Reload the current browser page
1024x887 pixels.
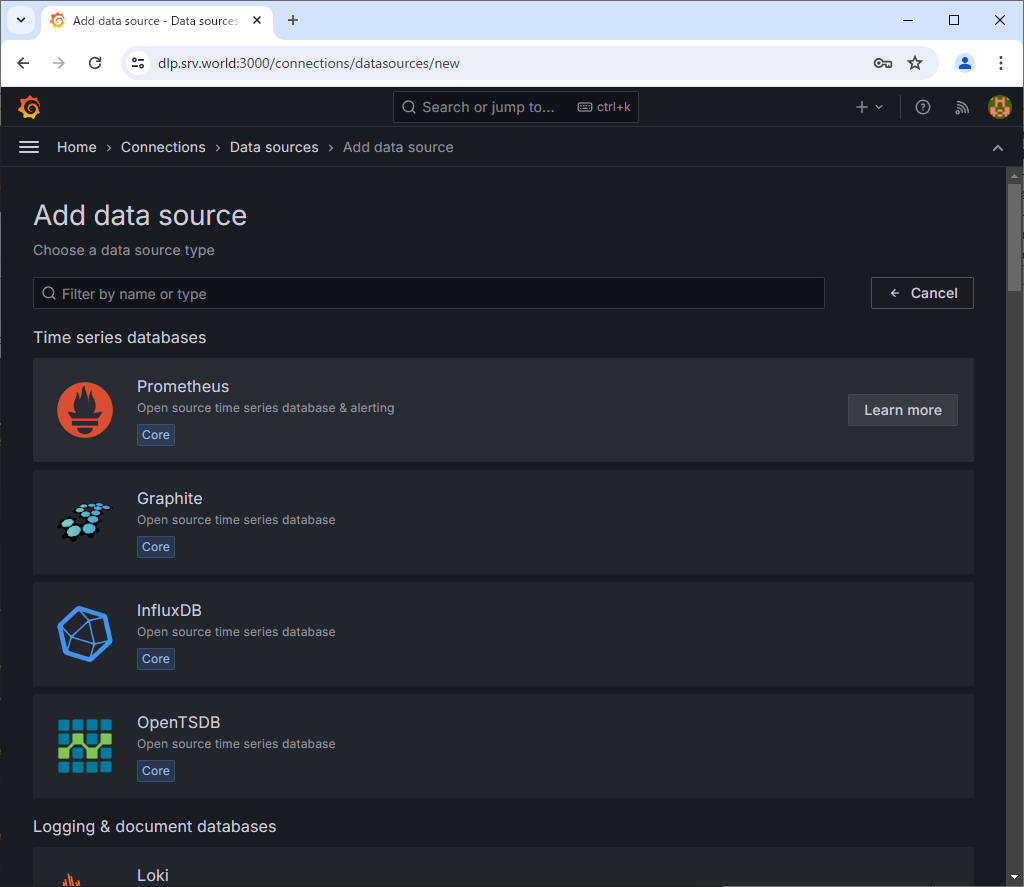[x=95, y=63]
